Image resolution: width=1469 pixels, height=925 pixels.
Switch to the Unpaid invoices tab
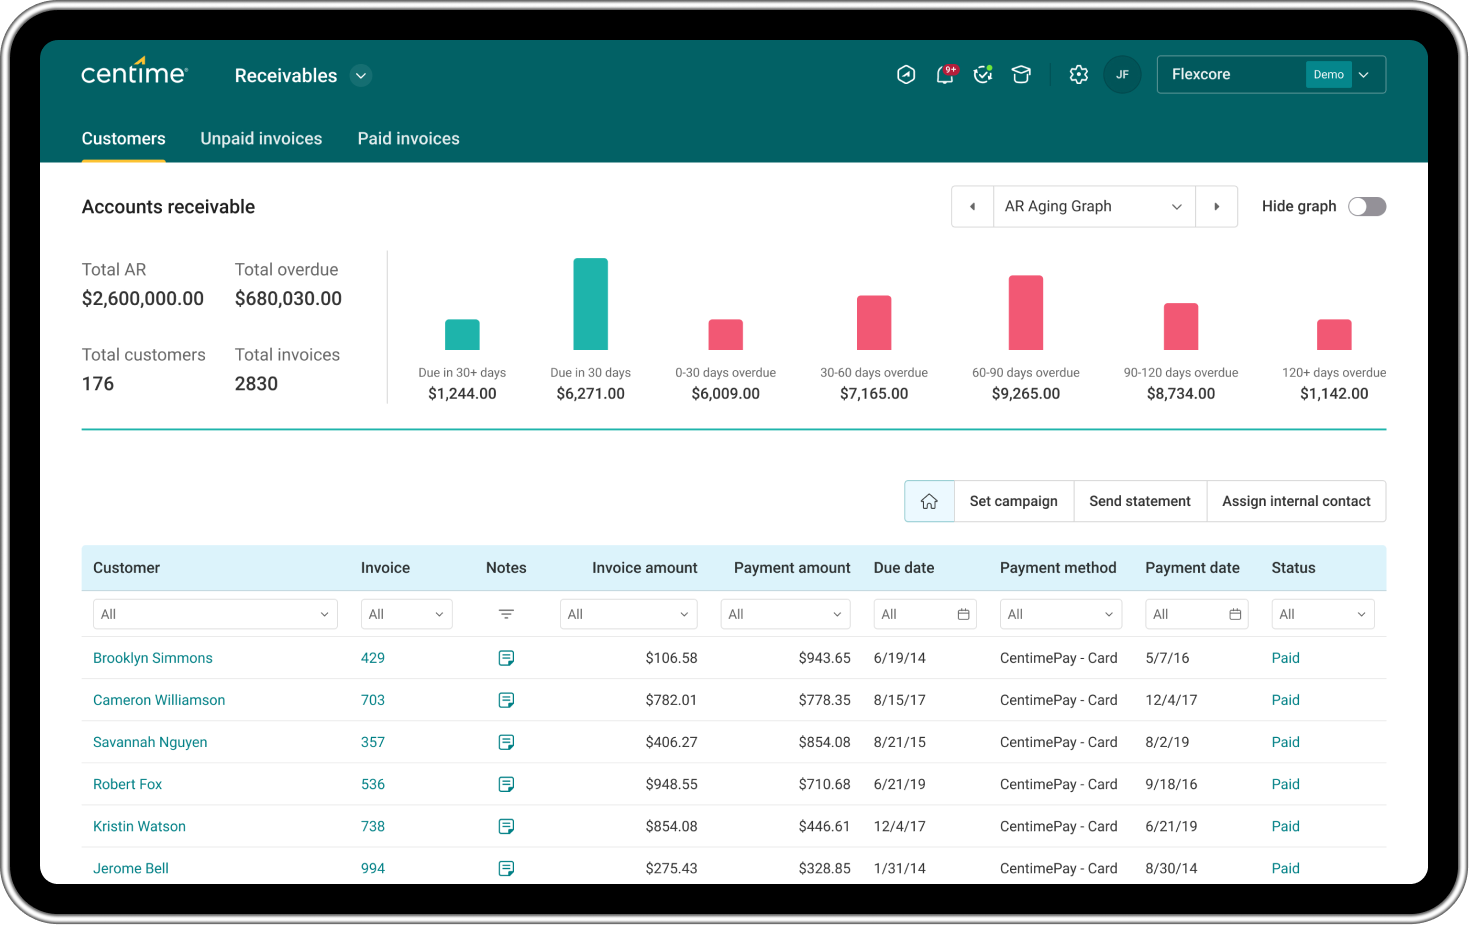261,138
